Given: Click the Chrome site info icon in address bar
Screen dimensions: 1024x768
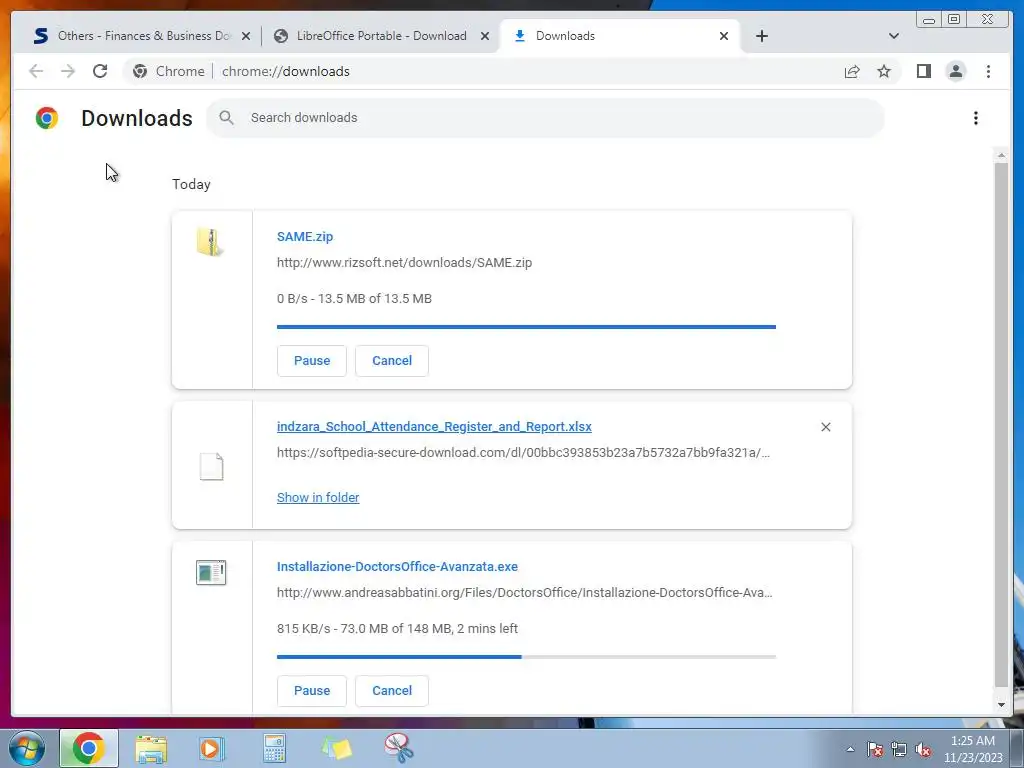Looking at the screenshot, I should [x=140, y=71].
